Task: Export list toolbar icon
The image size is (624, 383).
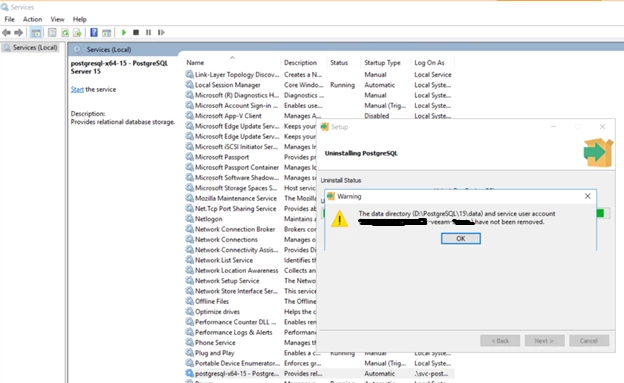Action: point(77,33)
